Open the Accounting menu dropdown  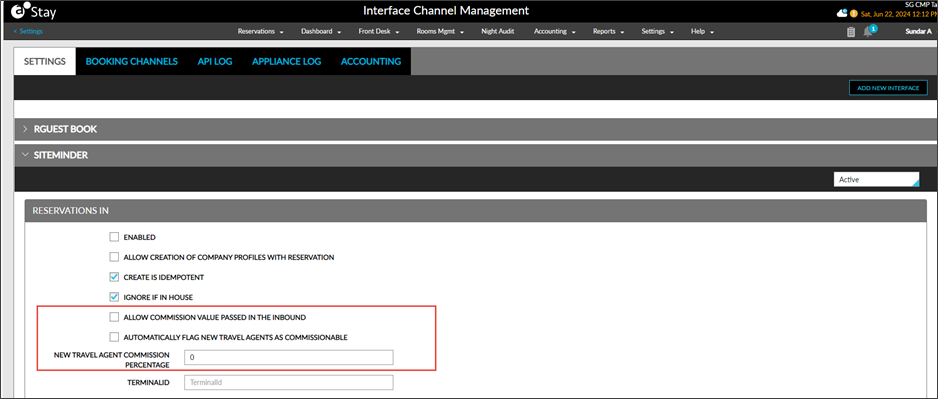click(x=555, y=32)
